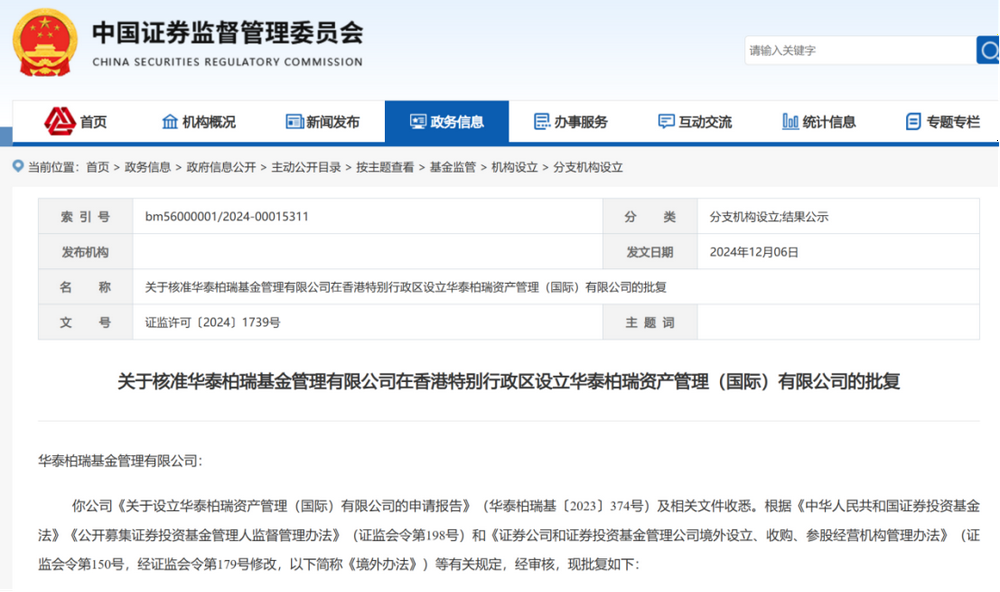The width and height of the screenshot is (1000, 592).
Task: Open the 新闻发布 navigation menu item
Action: click(333, 122)
